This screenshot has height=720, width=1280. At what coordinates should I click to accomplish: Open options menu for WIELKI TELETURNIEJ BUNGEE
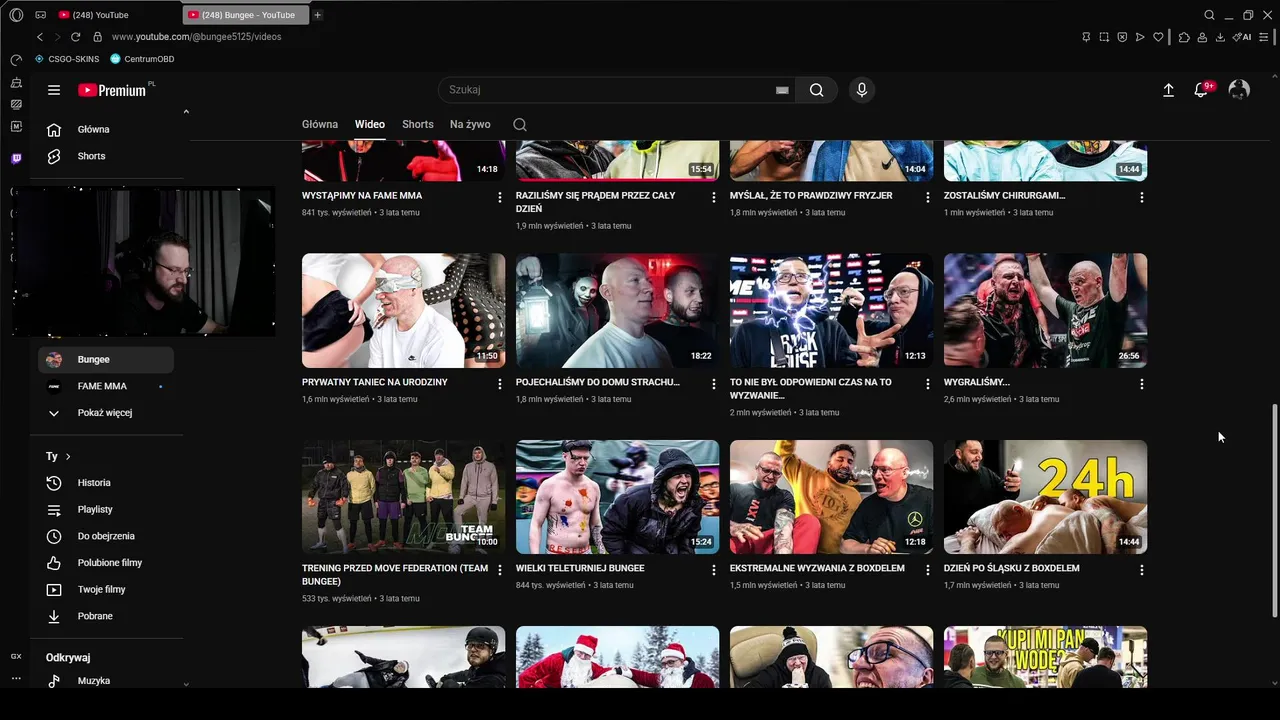point(714,570)
